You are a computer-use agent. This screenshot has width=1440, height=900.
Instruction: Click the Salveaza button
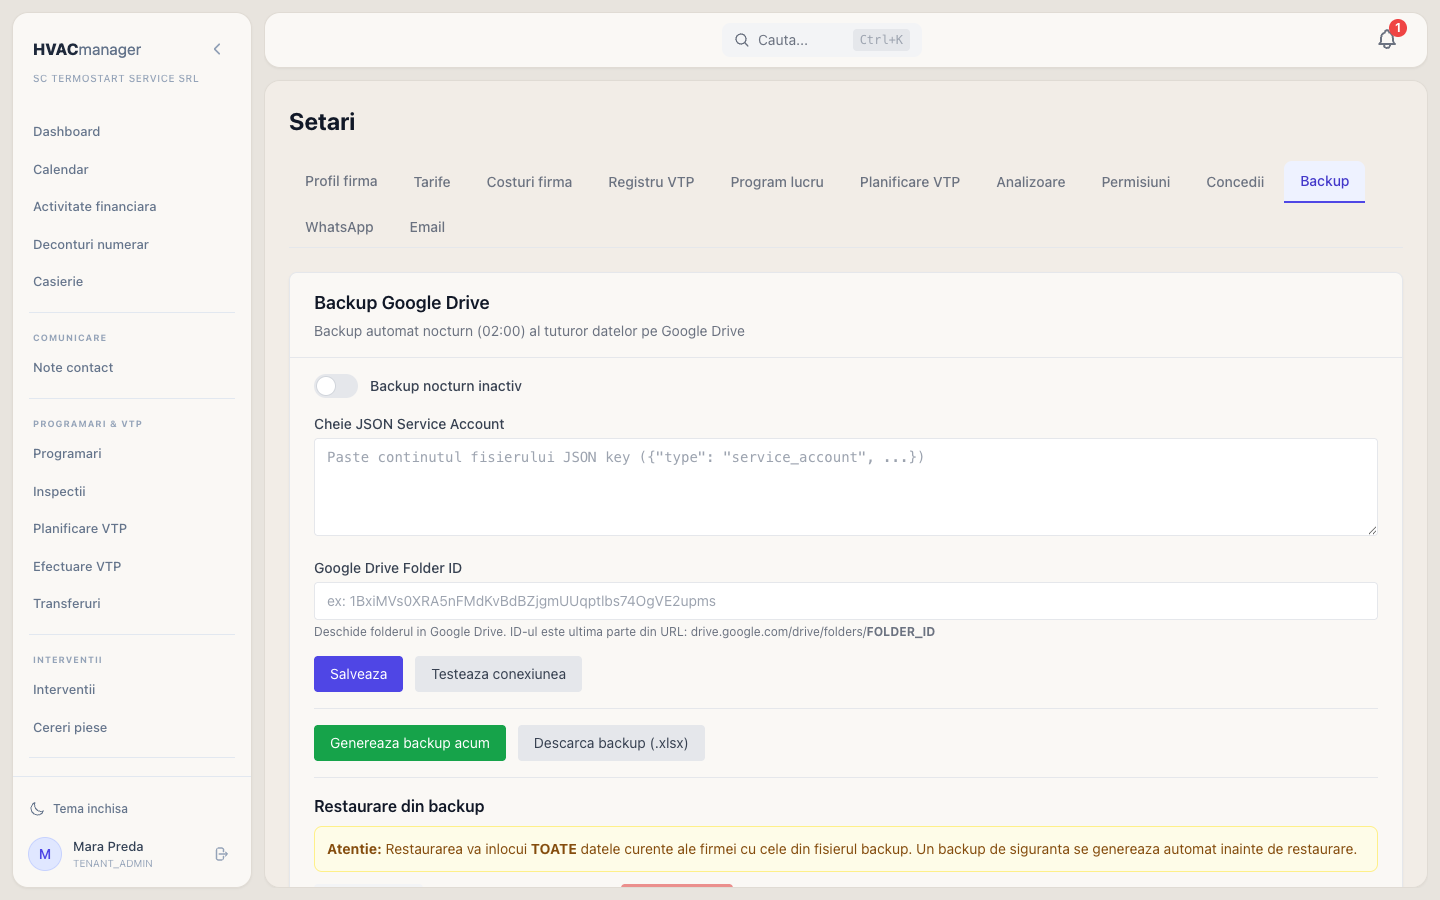(358, 674)
